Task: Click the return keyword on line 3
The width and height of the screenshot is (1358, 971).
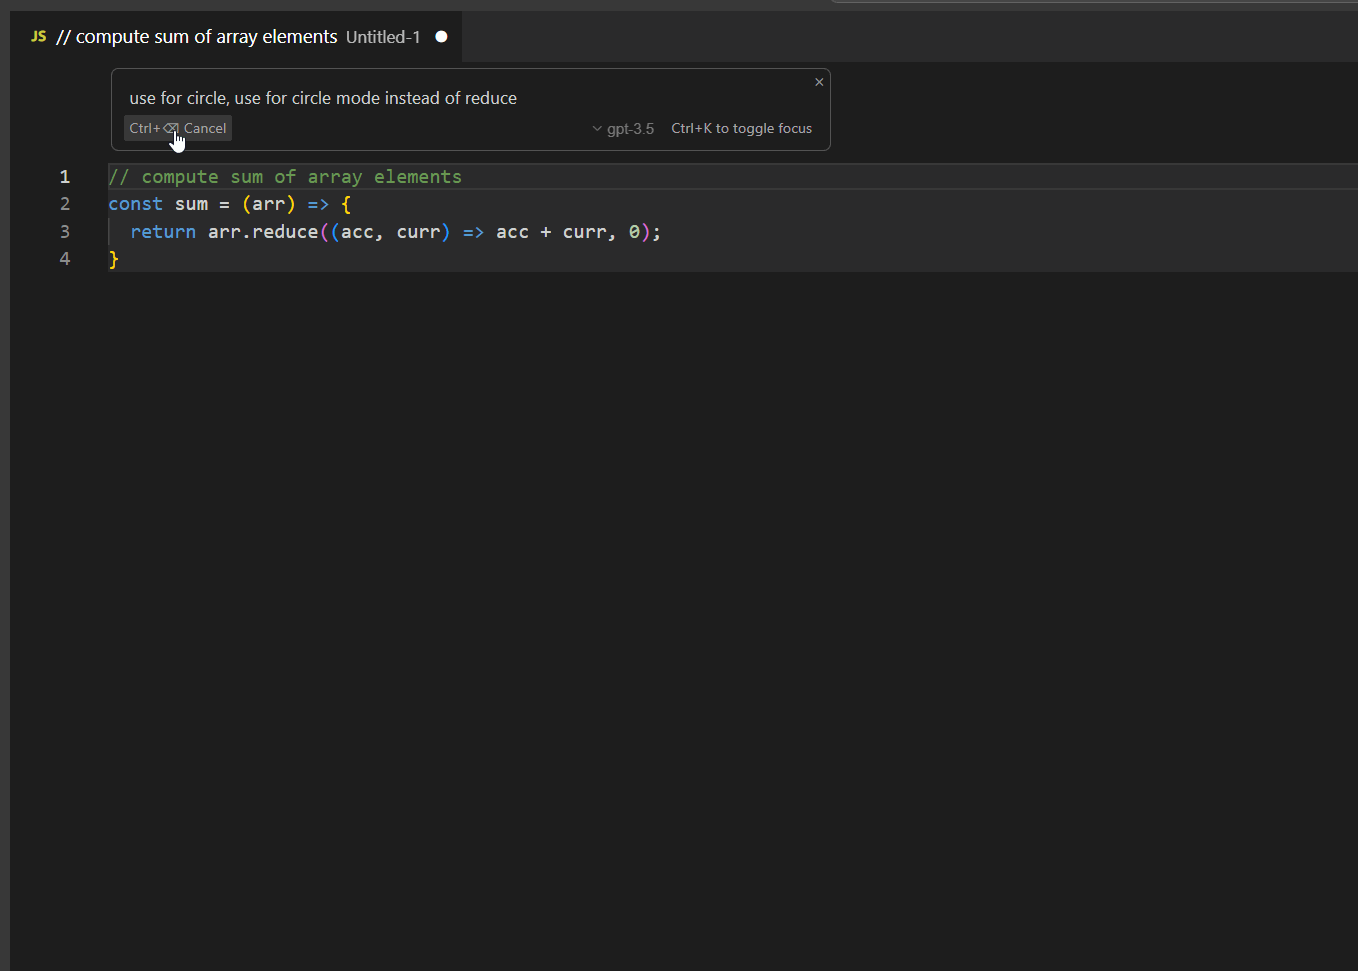Action: [163, 231]
